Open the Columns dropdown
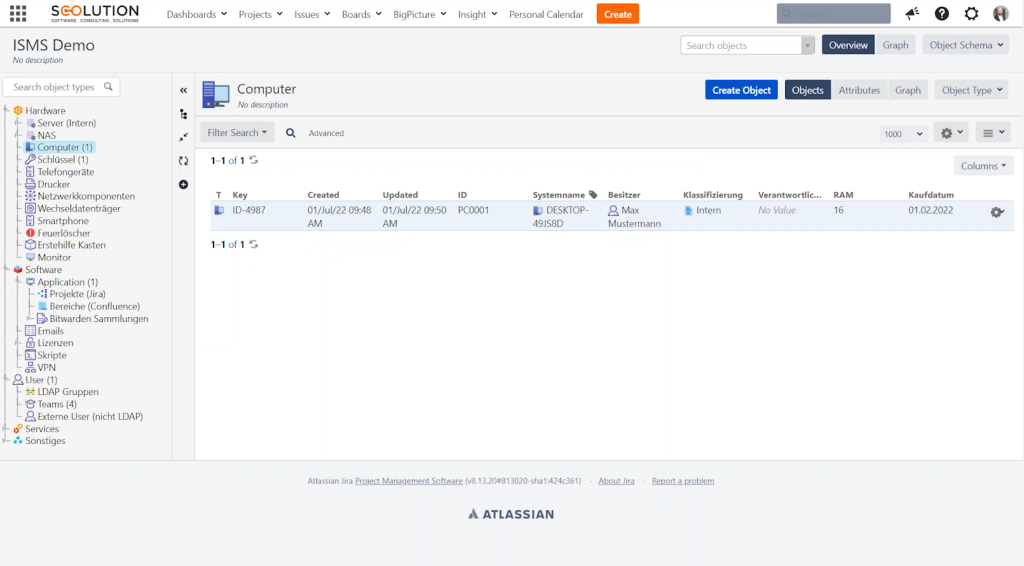Viewport: 1024px width, 566px height. click(983, 166)
